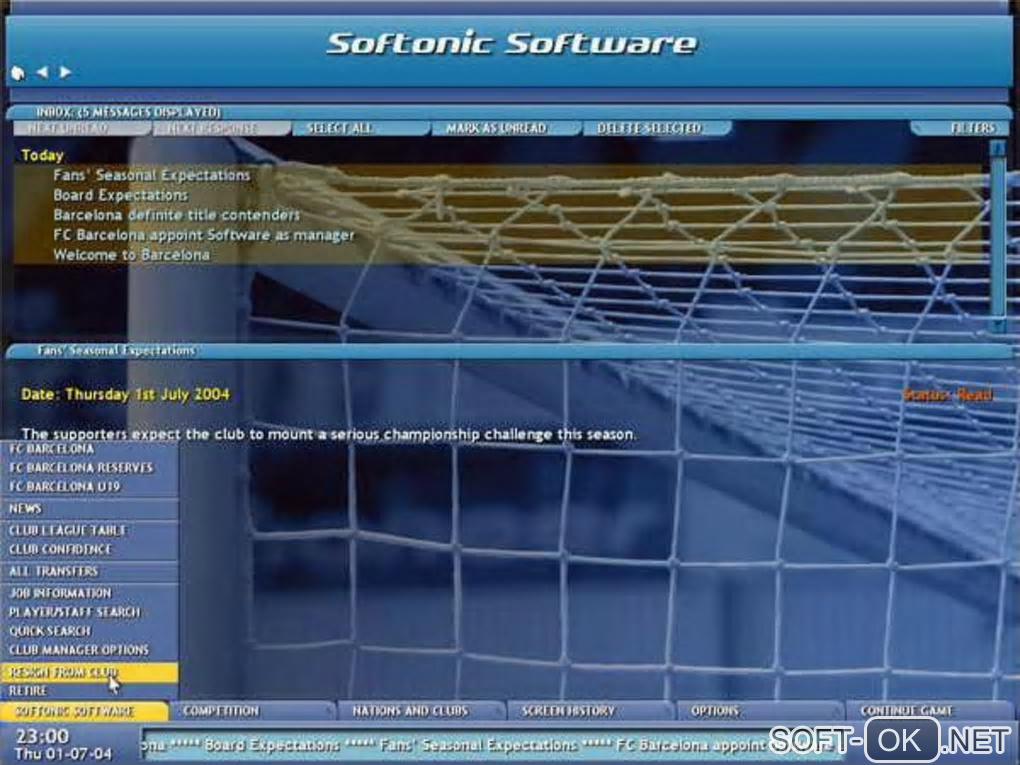
Task: Open the Nations and Clubs tab
Action: coord(422,711)
